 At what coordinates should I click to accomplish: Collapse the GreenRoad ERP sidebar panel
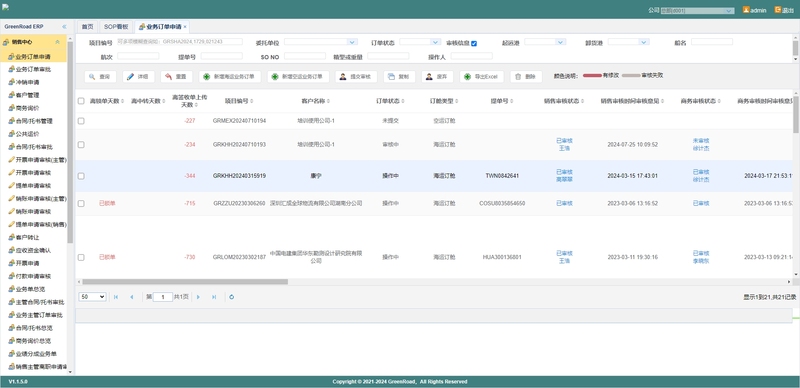(x=64, y=27)
